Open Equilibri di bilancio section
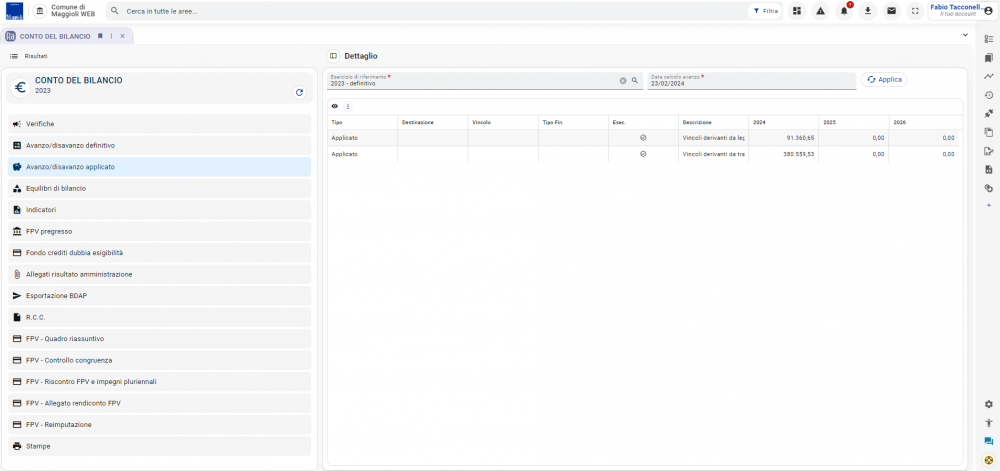 (x=159, y=189)
